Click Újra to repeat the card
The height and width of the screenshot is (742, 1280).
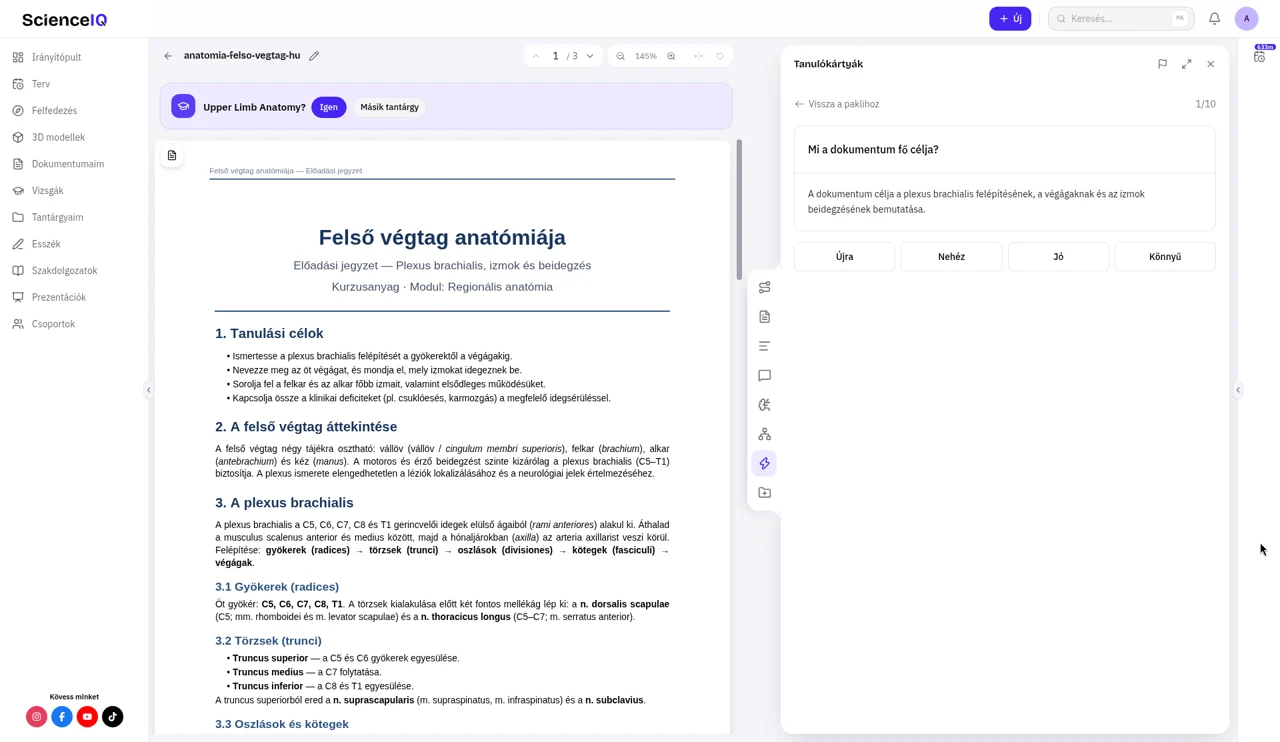[844, 257]
